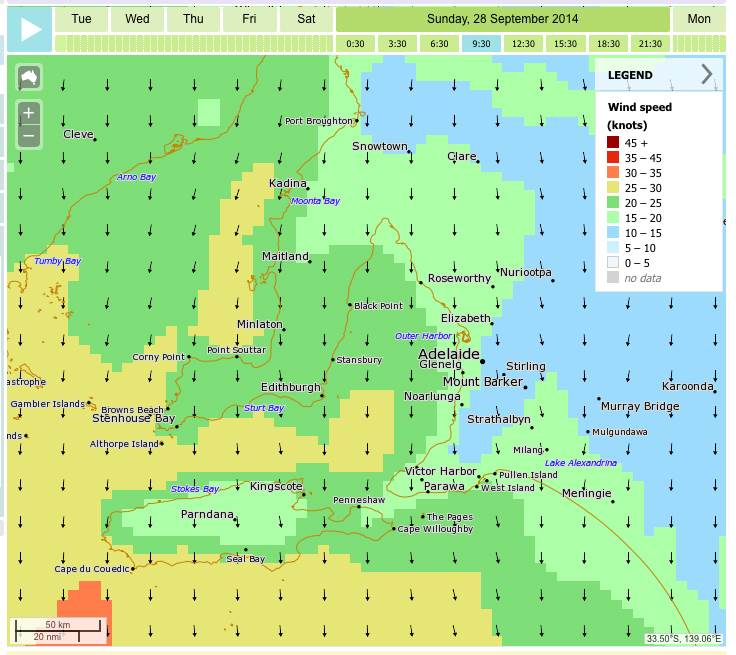Open the Fri forecast tab
Viewport: 736px width, 655px height.
(x=249, y=19)
